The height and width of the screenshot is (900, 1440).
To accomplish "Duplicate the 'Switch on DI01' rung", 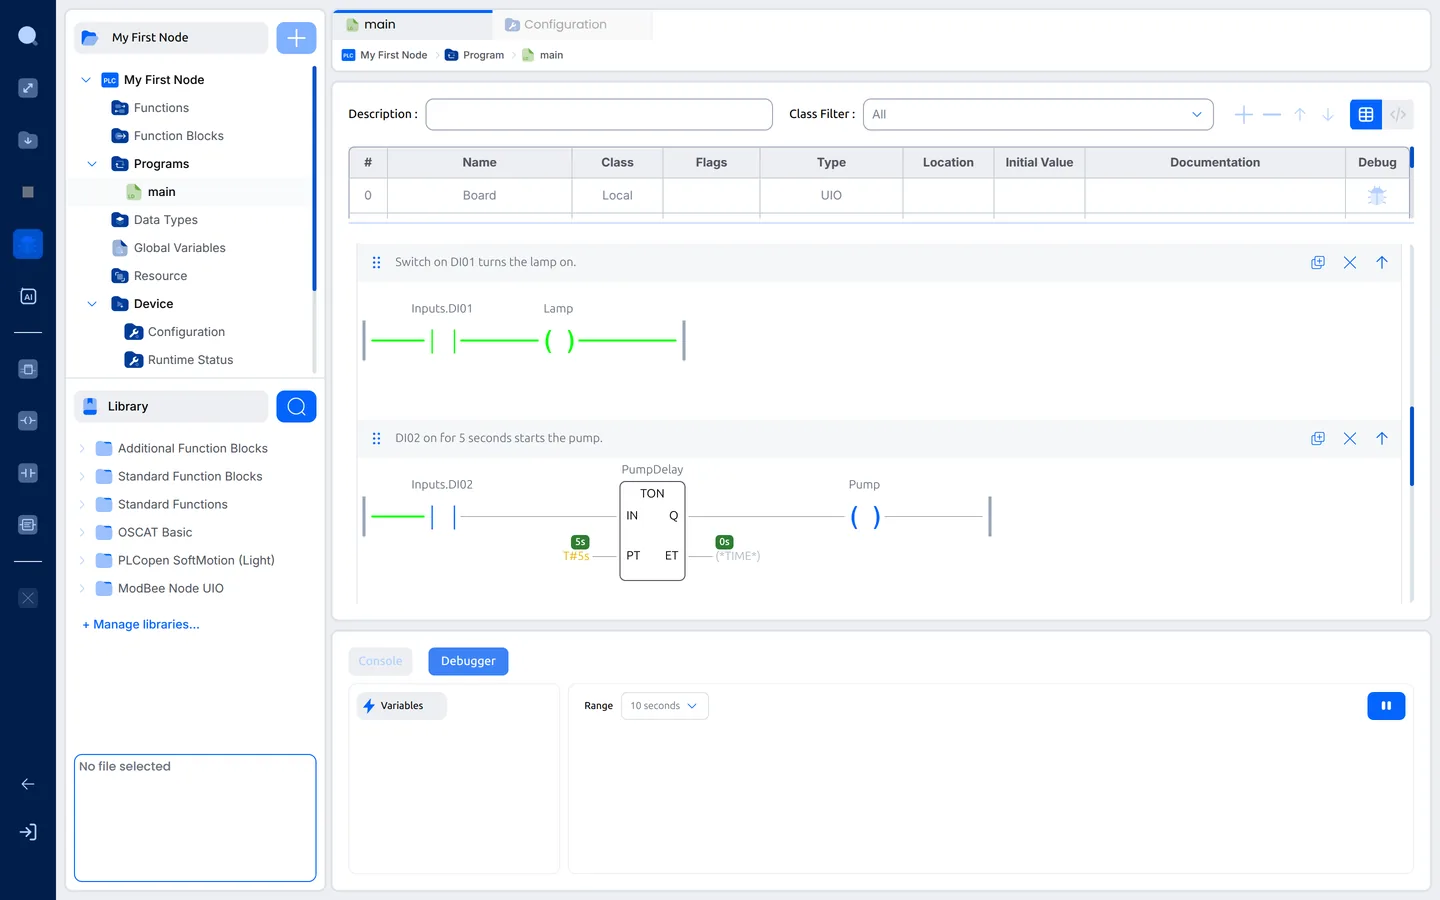I will click(x=1318, y=262).
